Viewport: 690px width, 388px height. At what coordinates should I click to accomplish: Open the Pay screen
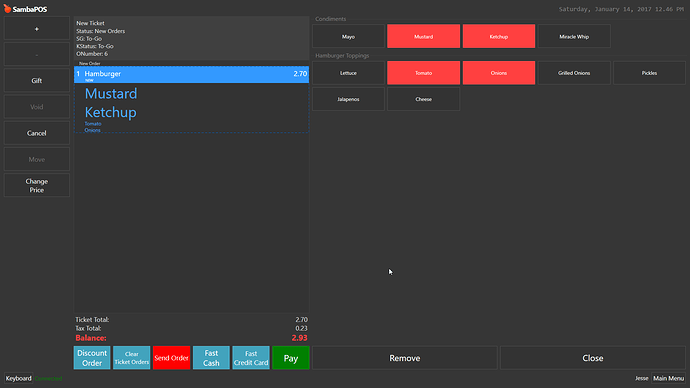(290, 358)
